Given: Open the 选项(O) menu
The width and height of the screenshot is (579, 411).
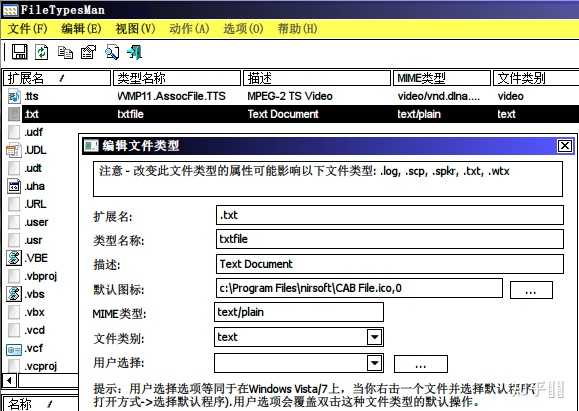Looking at the screenshot, I should pyautogui.click(x=243, y=29).
